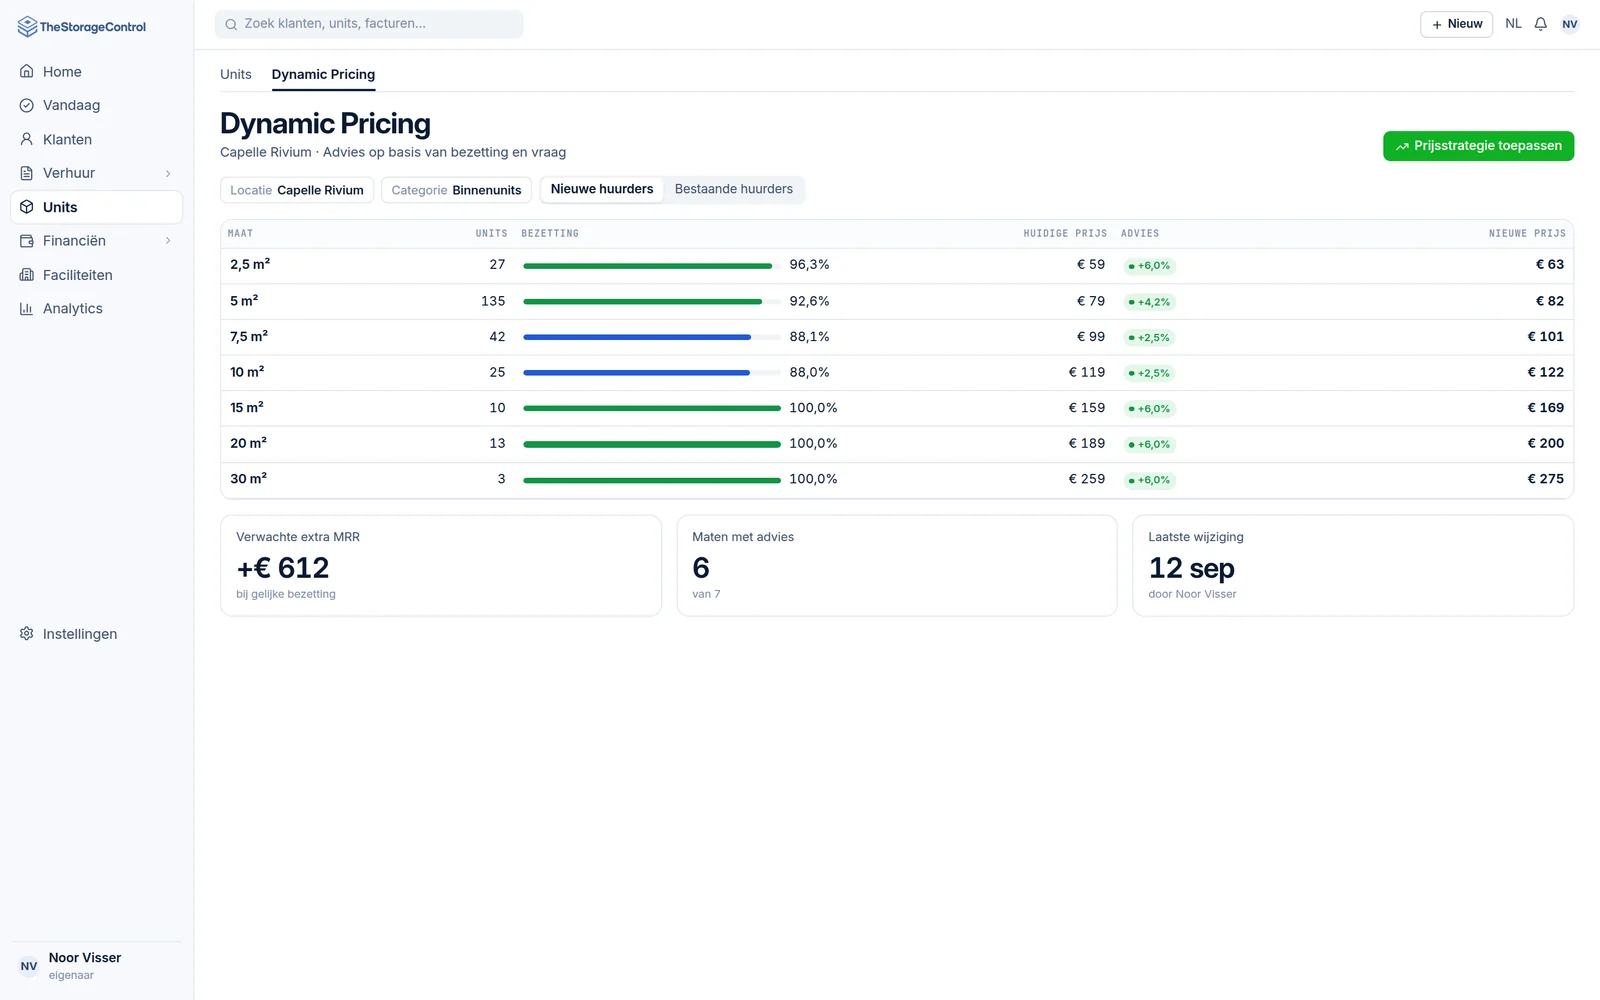Click the plus icon on Nieuw button

tap(1437, 24)
